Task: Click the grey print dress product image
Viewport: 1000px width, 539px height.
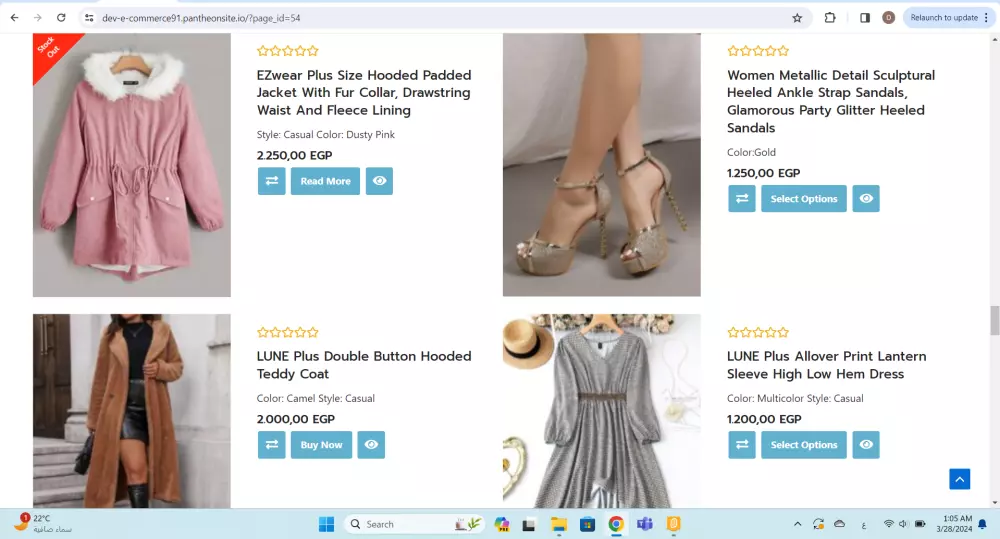Action: pos(601,411)
